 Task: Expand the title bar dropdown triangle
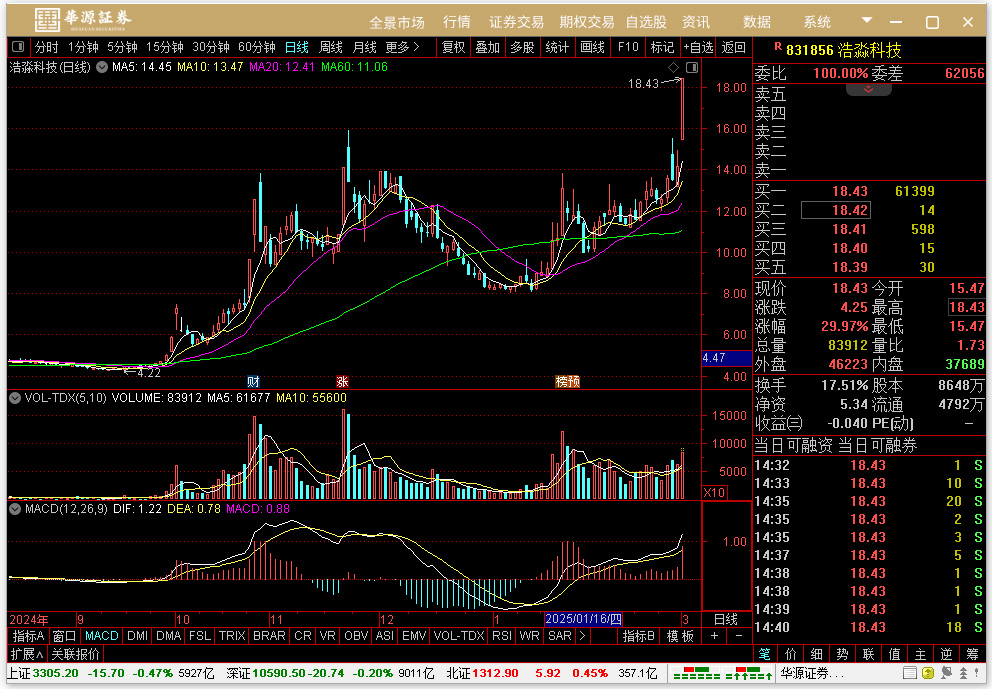coord(867,20)
